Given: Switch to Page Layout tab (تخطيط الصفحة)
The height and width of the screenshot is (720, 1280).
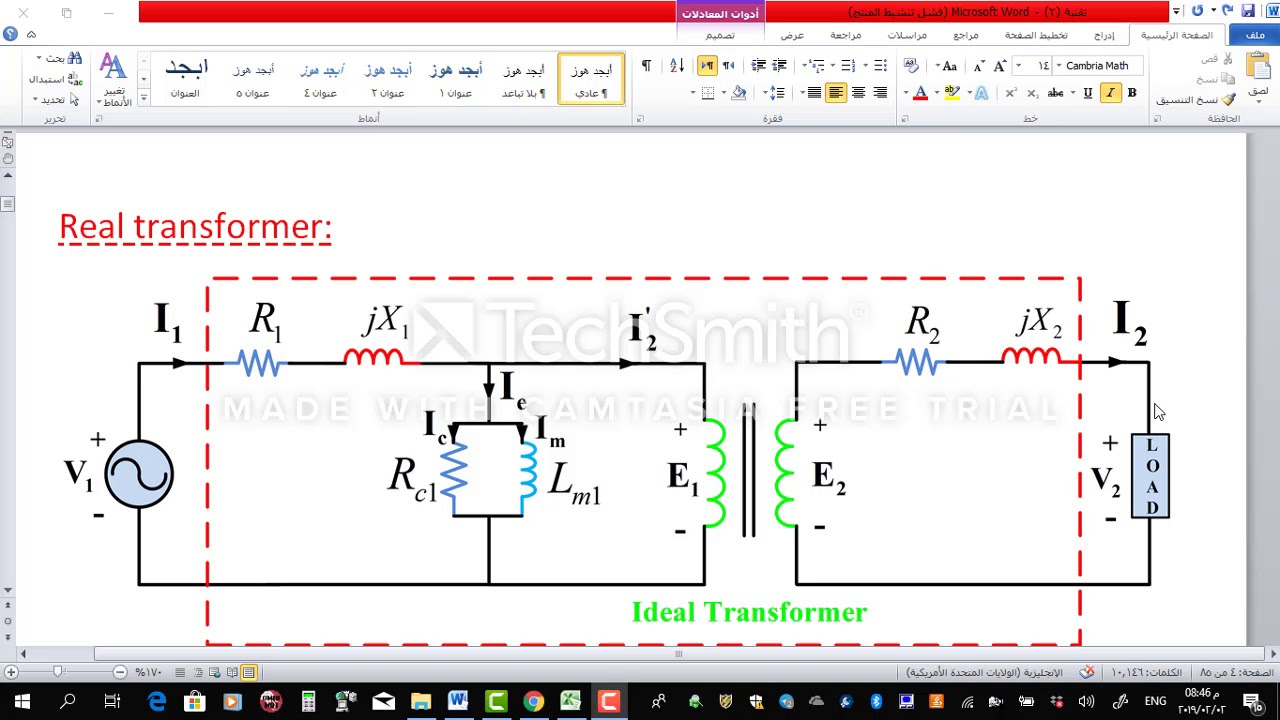Looking at the screenshot, I should pyautogui.click(x=1036, y=35).
